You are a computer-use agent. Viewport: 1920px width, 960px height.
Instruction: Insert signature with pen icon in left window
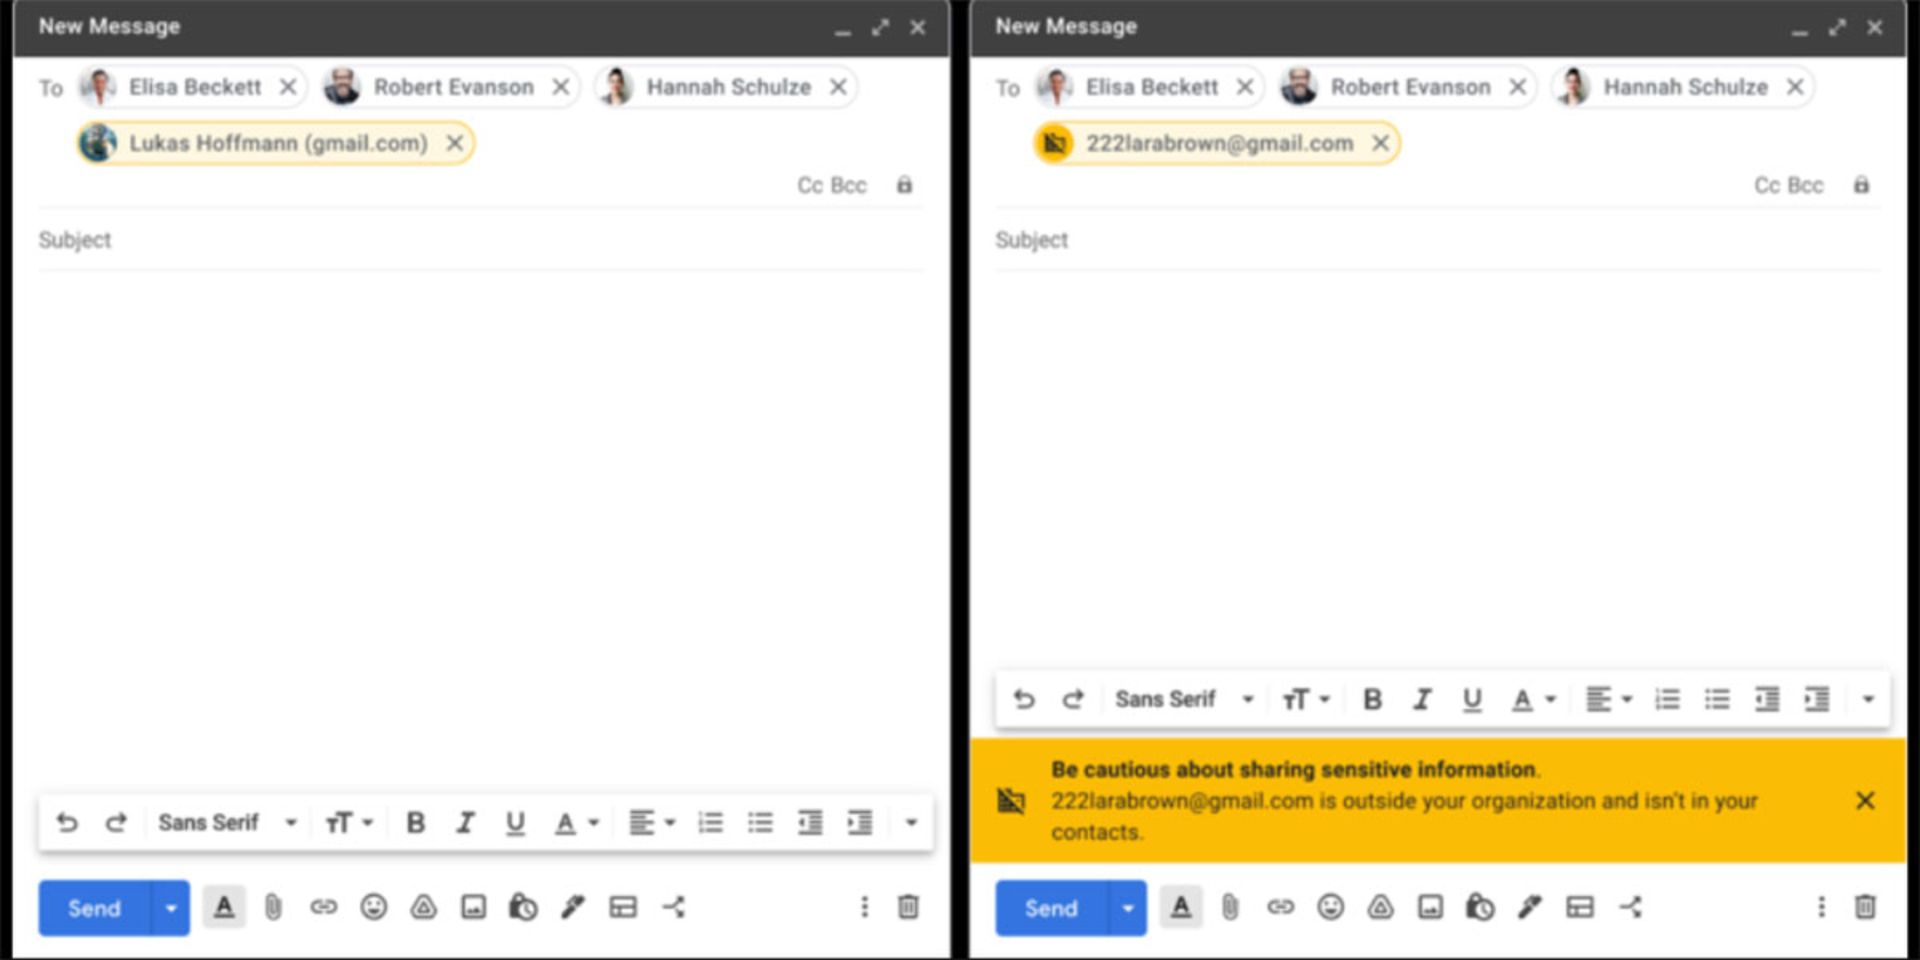click(573, 907)
